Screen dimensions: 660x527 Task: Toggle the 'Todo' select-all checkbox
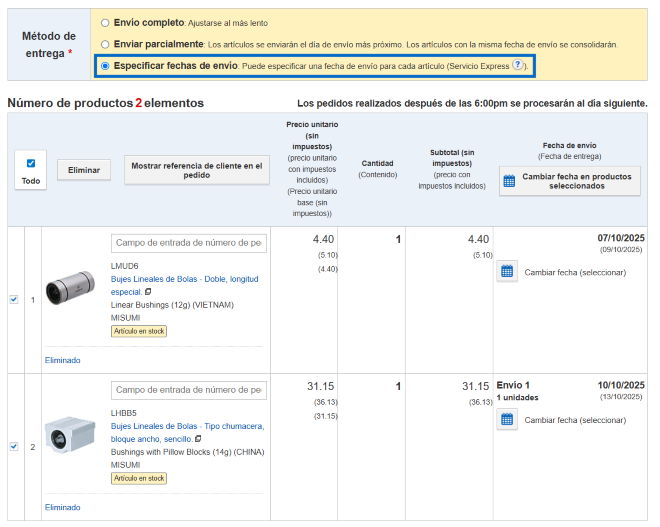click(x=31, y=163)
